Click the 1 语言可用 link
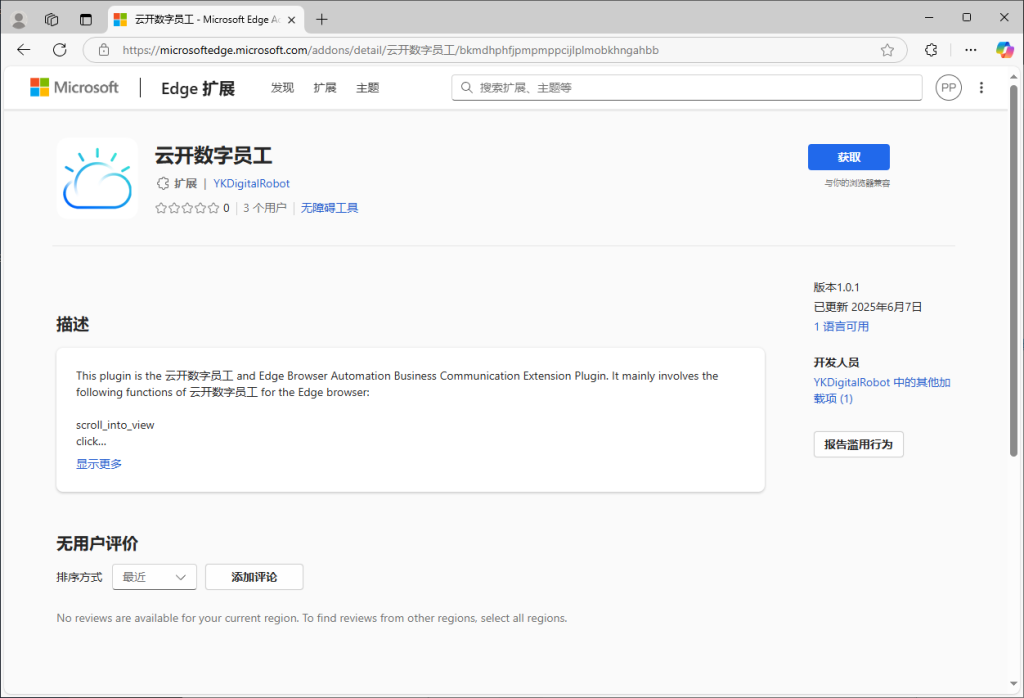 (841, 326)
